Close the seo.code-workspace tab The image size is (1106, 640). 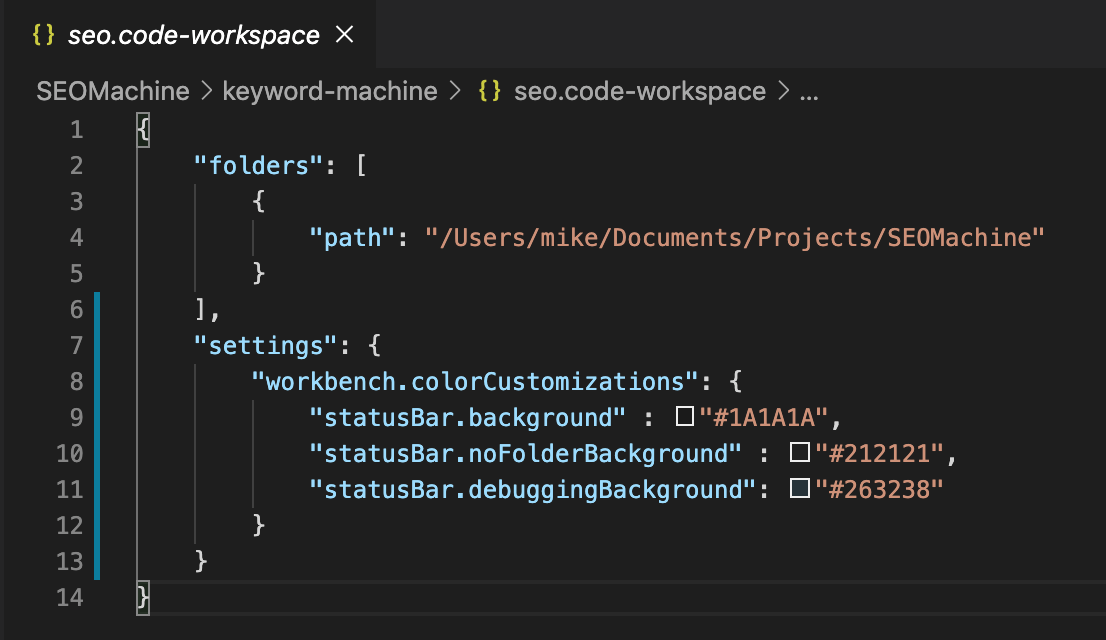[x=344, y=34]
